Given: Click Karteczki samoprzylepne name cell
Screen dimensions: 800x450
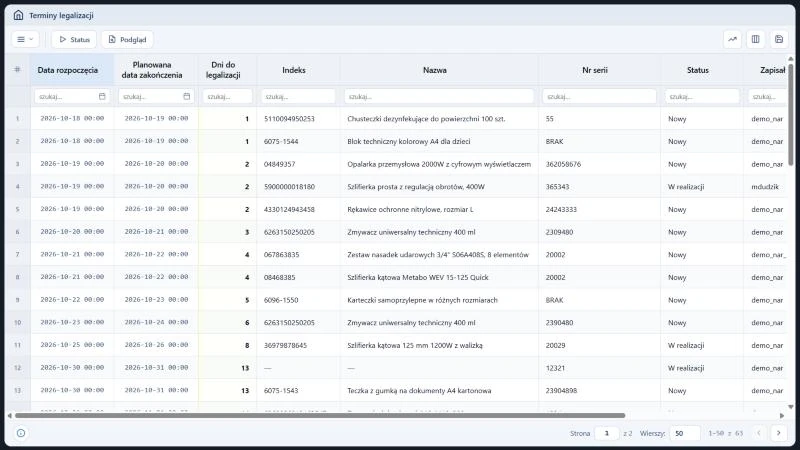Looking at the screenshot, I should pos(439,300).
